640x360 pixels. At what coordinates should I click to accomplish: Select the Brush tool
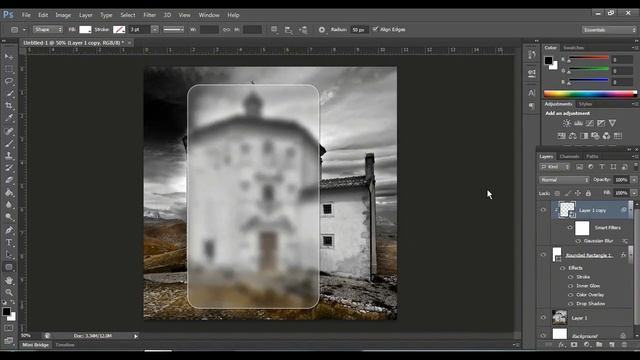[9, 143]
